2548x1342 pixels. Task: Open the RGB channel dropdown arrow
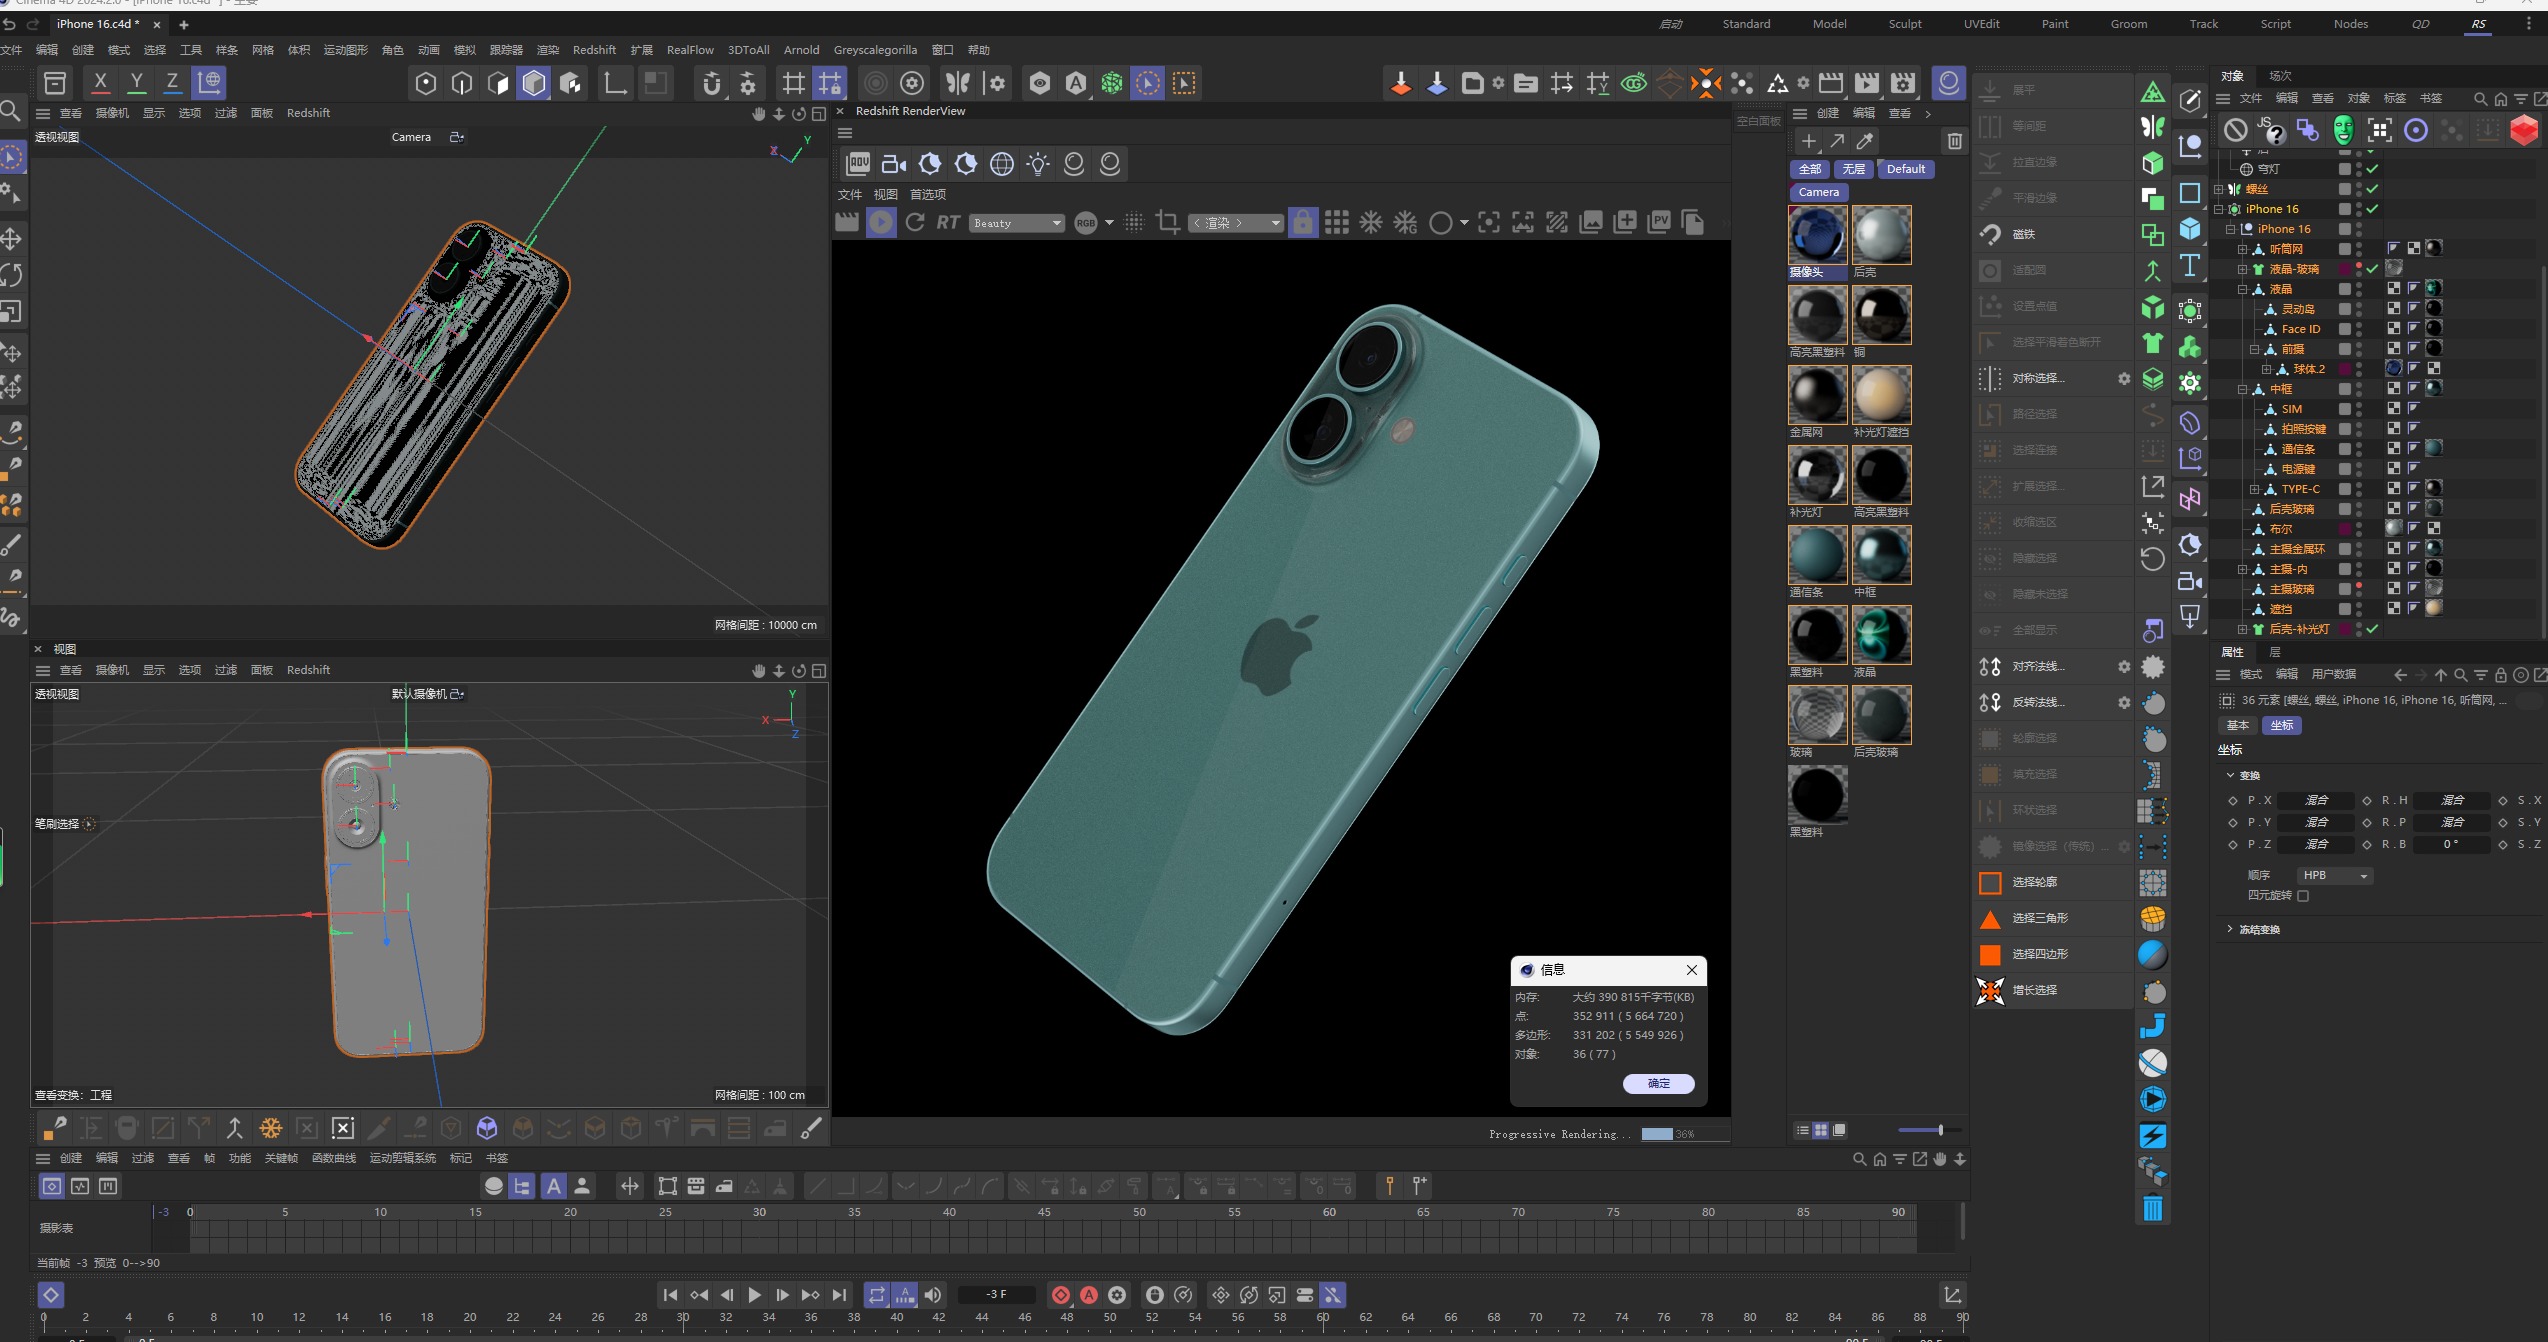(1109, 223)
